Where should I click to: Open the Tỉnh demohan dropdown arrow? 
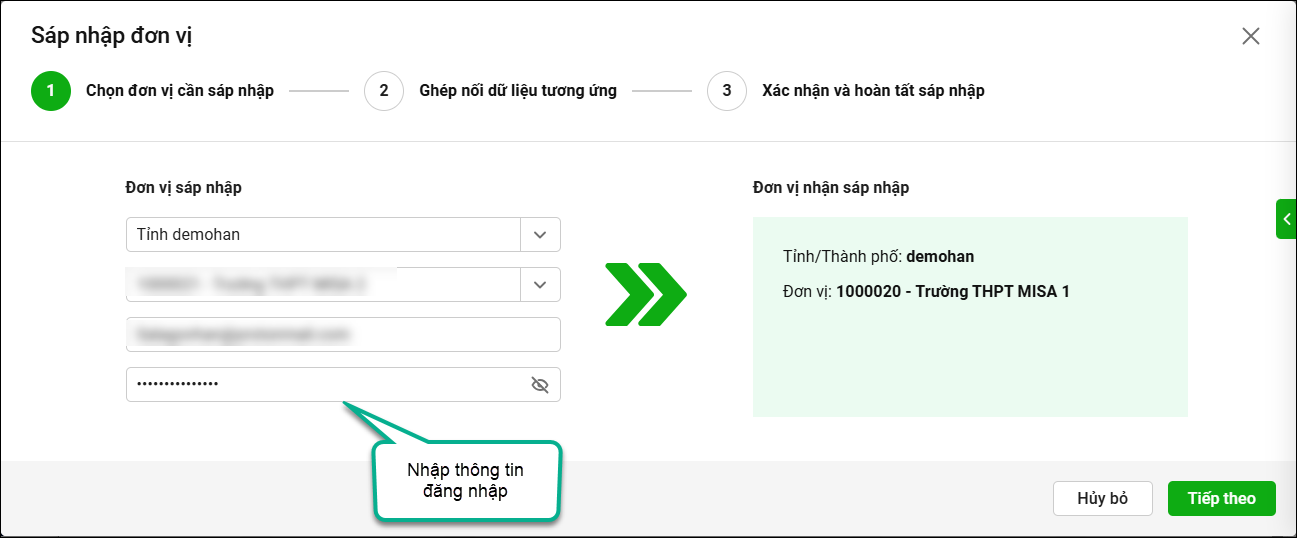pyautogui.click(x=540, y=235)
